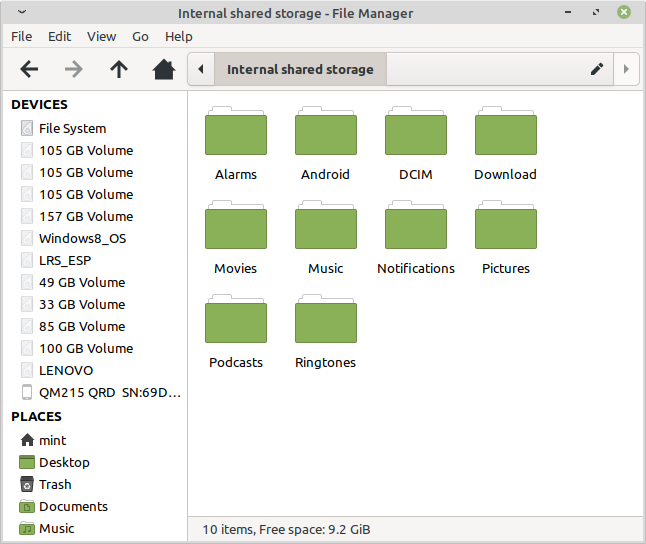This screenshot has width=646, height=544.
Task: Maximize the File Manager window
Action: pyautogui.click(x=596, y=12)
